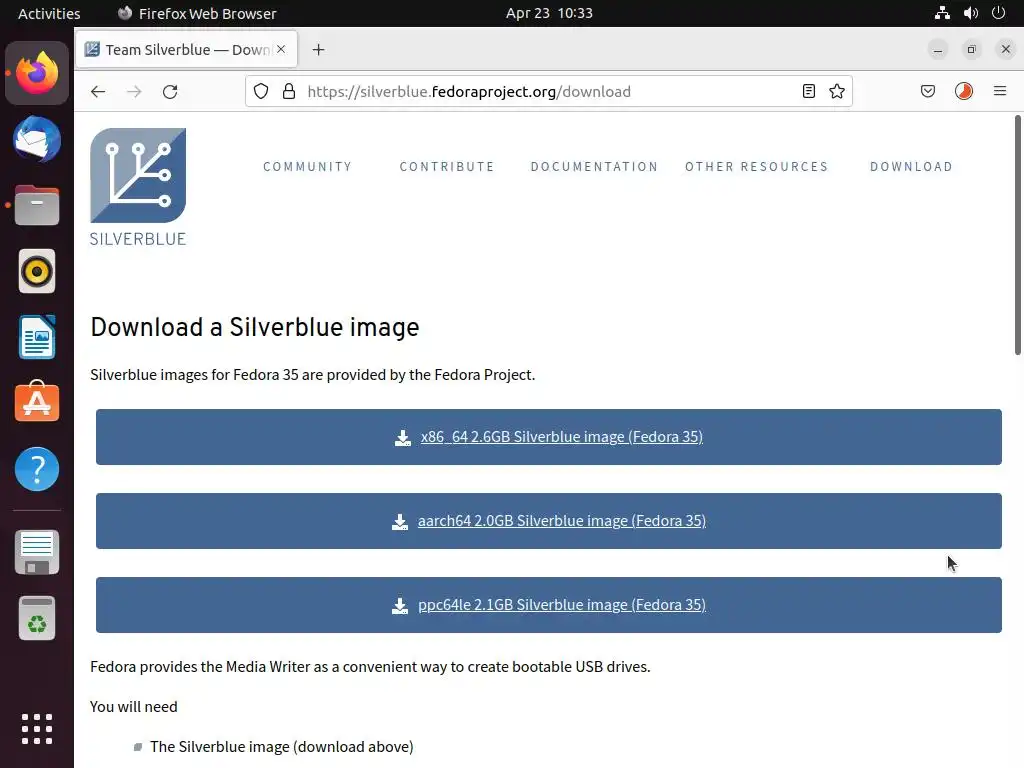Show all applications grid
1024x768 pixels.
tap(37, 729)
